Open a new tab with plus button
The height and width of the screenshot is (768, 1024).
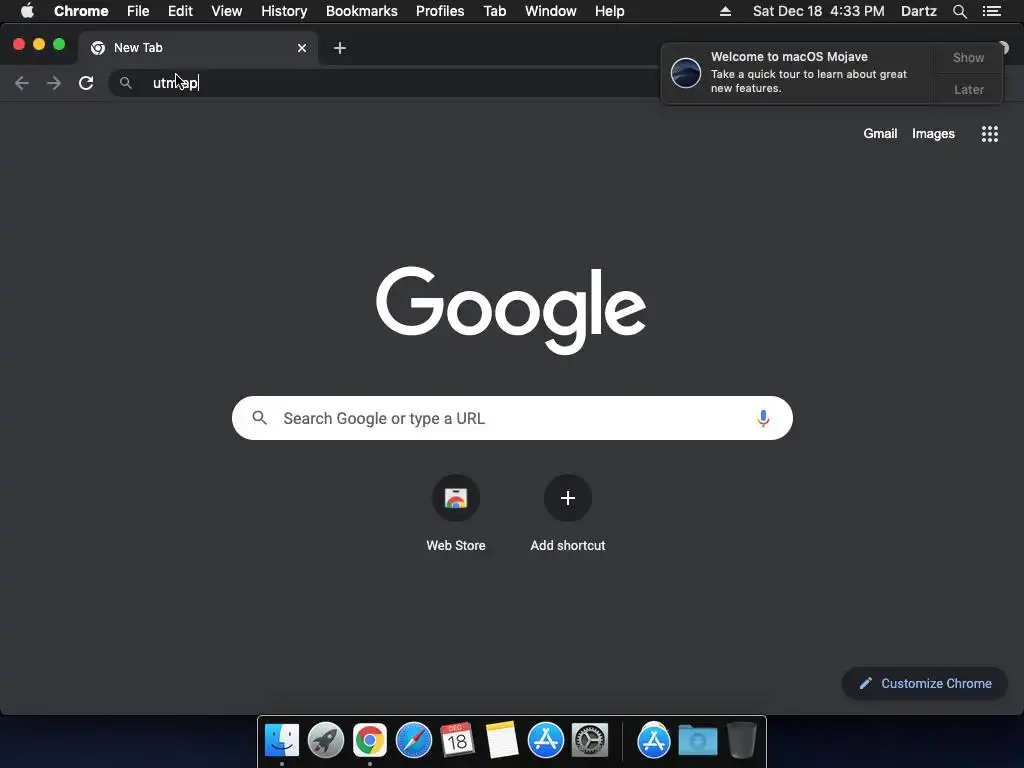click(x=340, y=48)
